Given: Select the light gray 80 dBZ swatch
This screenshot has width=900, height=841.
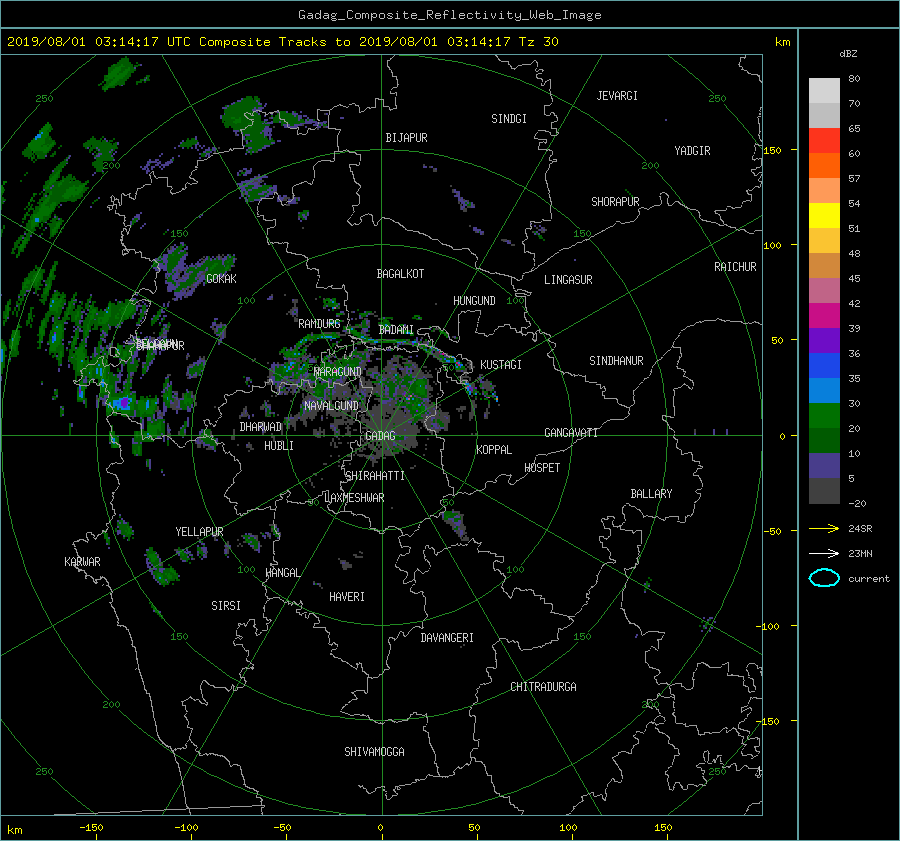Looking at the screenshot, I should pyautogui.click(x=824, y=90).
